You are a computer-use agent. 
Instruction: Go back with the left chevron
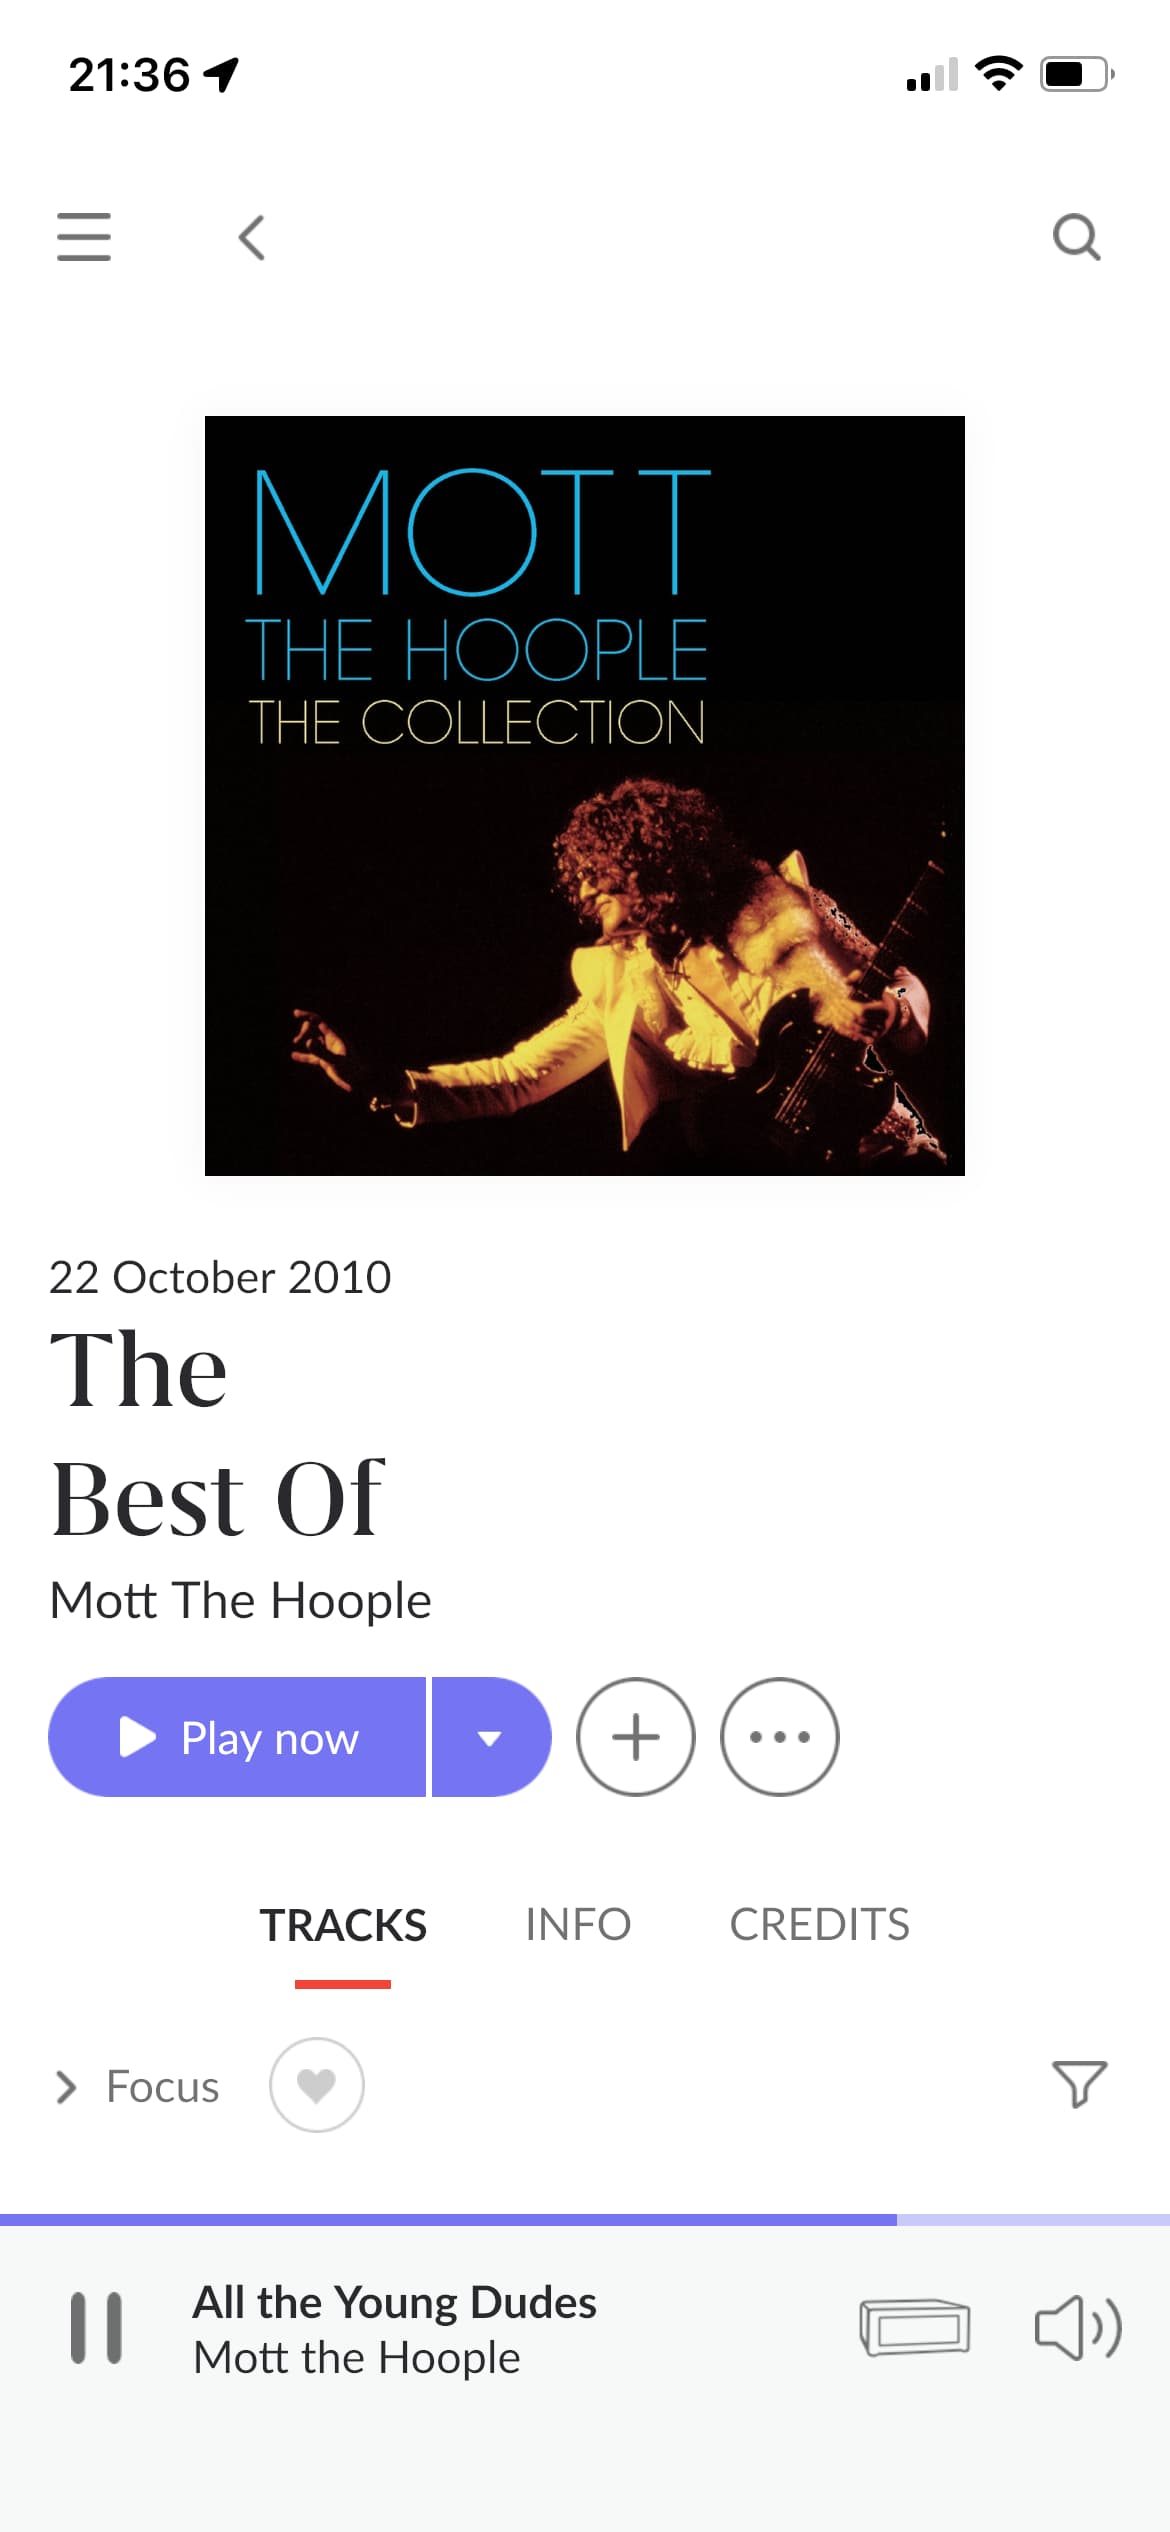(x=252, y=237)
